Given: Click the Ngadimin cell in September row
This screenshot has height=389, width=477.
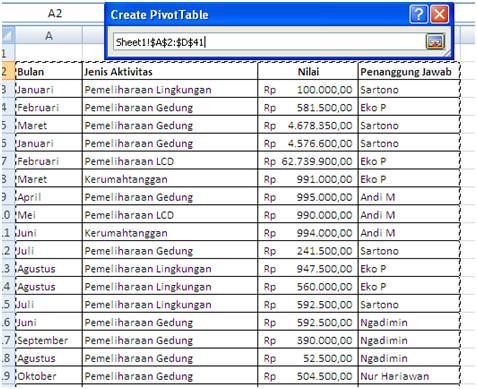Looking at the screenshot, I should click(409, 341).
